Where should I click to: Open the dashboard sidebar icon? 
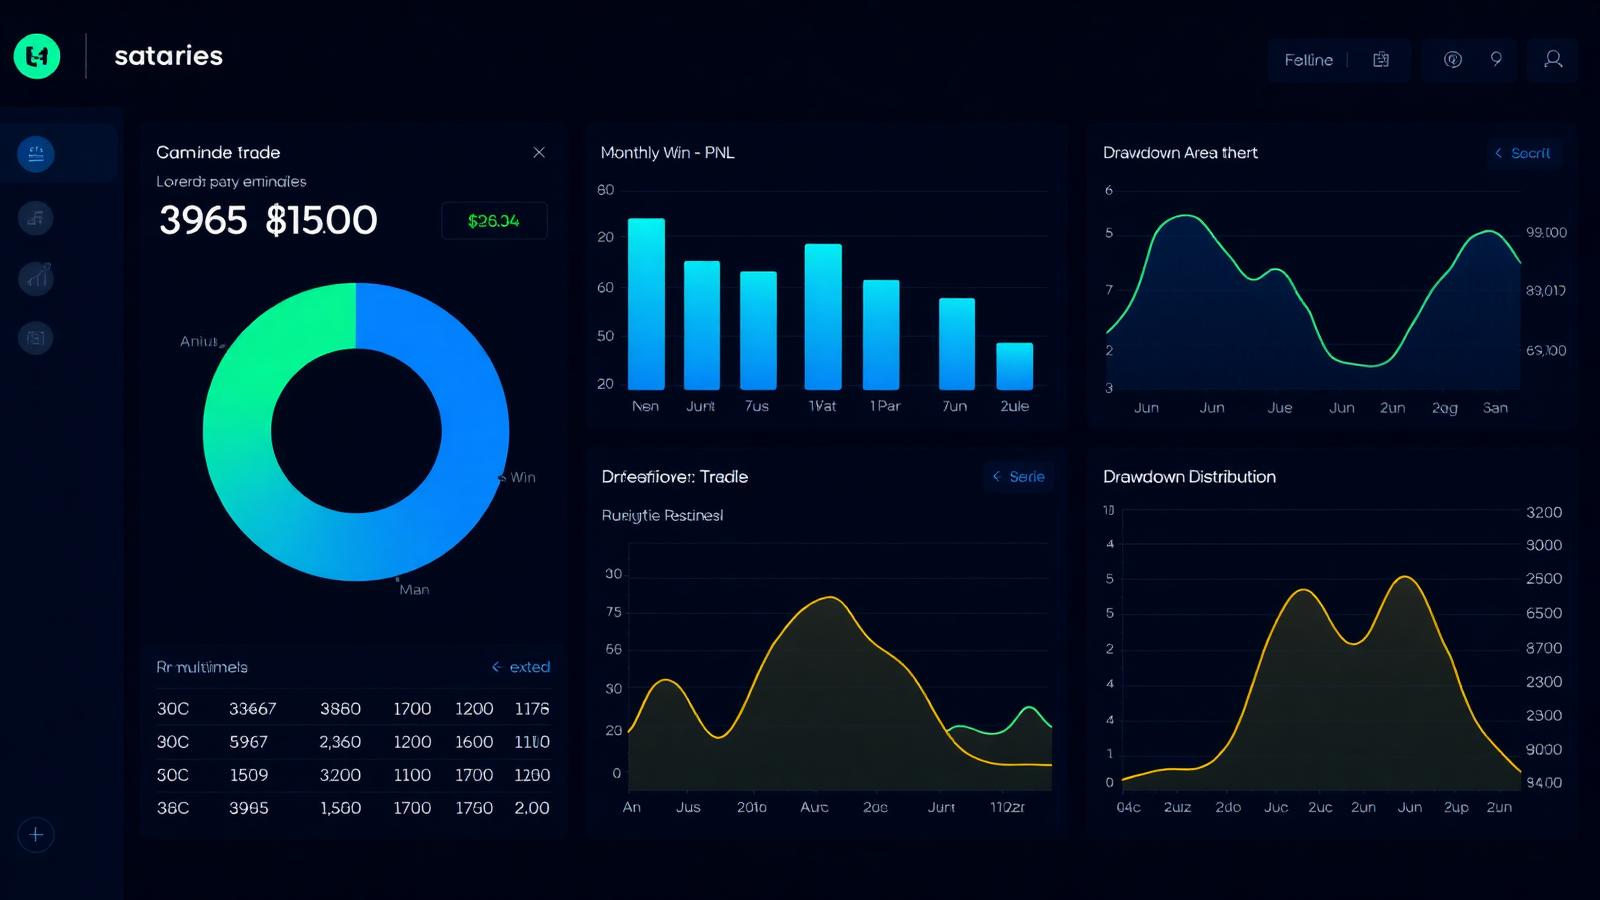pyautogui.click(x=36, y=154)
